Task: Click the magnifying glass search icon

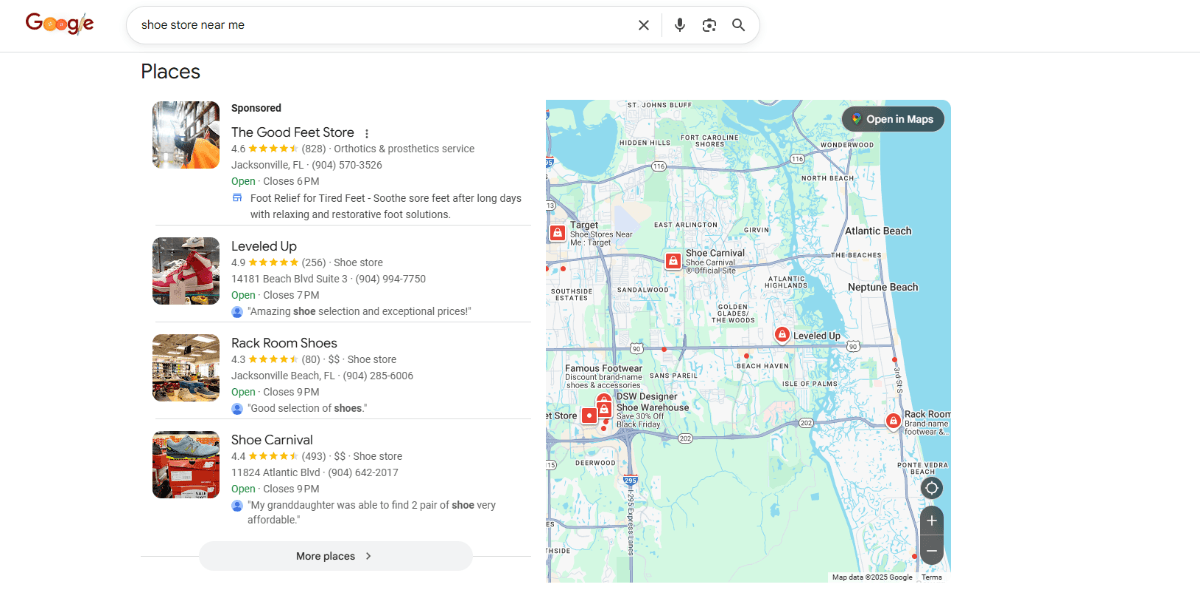Action: (x=738, y=25)
